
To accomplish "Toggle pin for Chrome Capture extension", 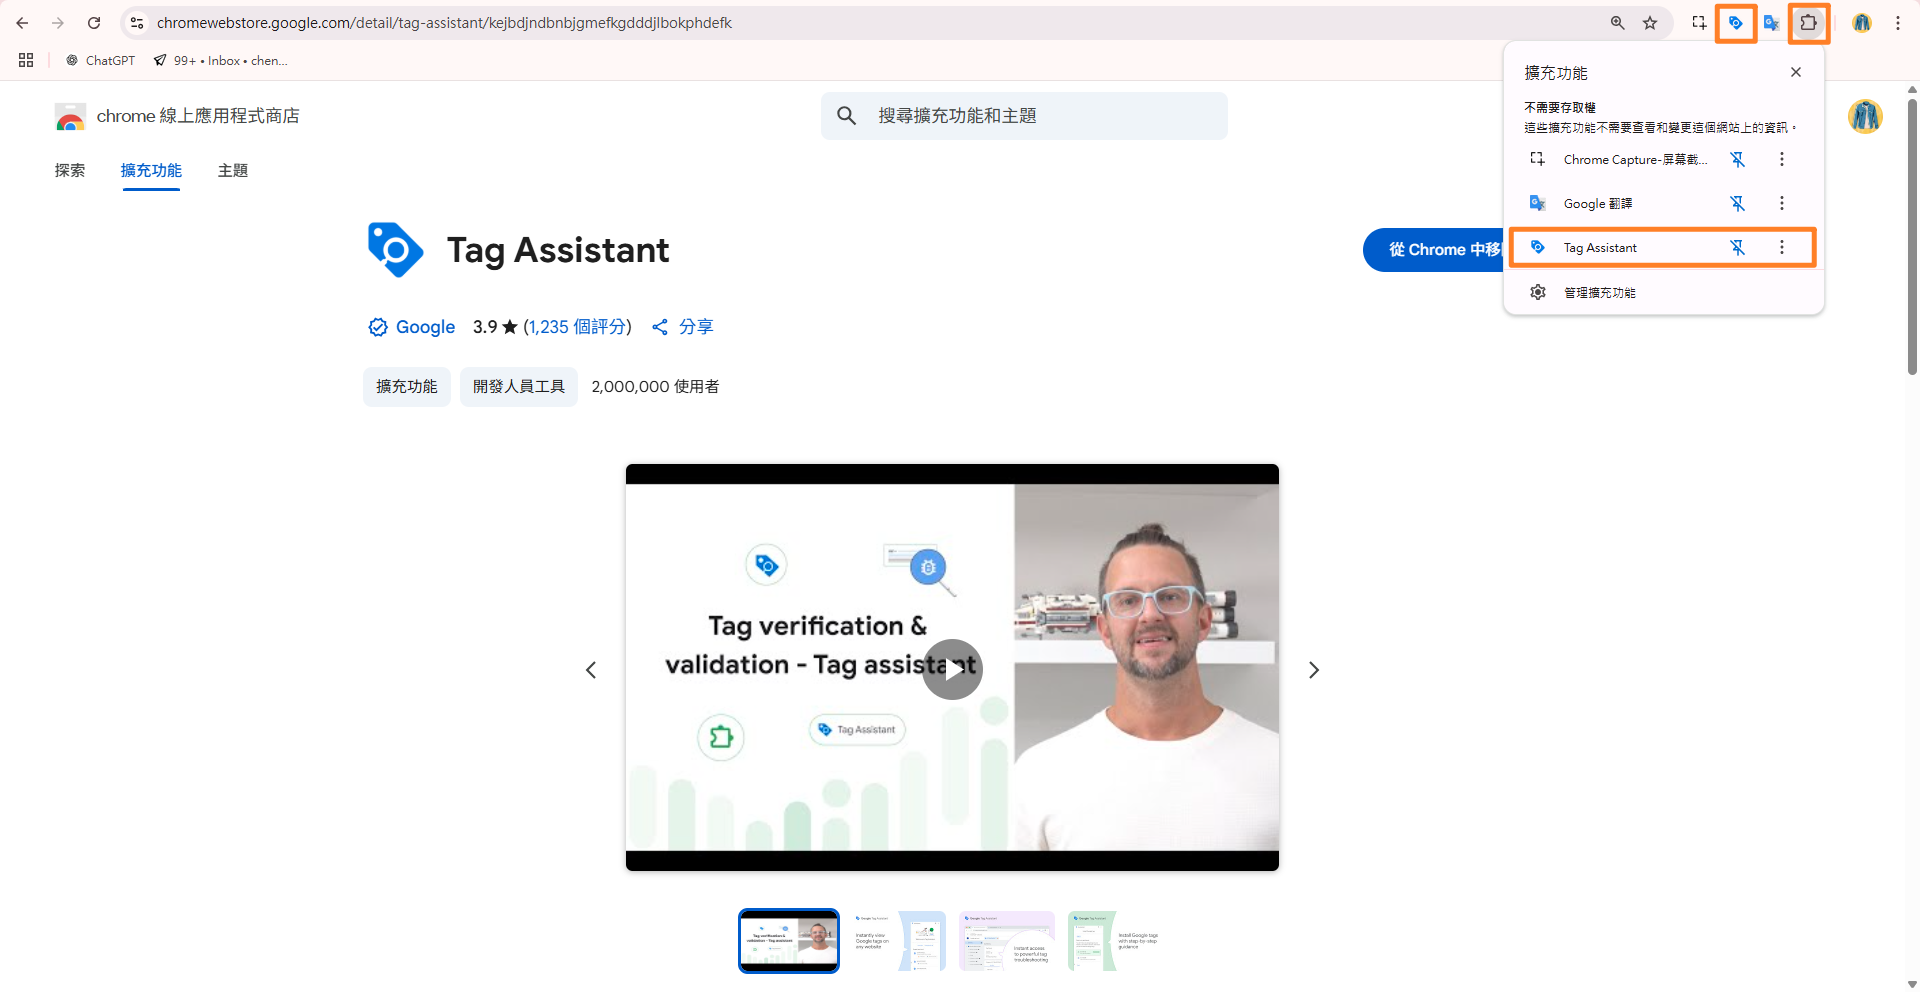I will (x=1738, y=159).
